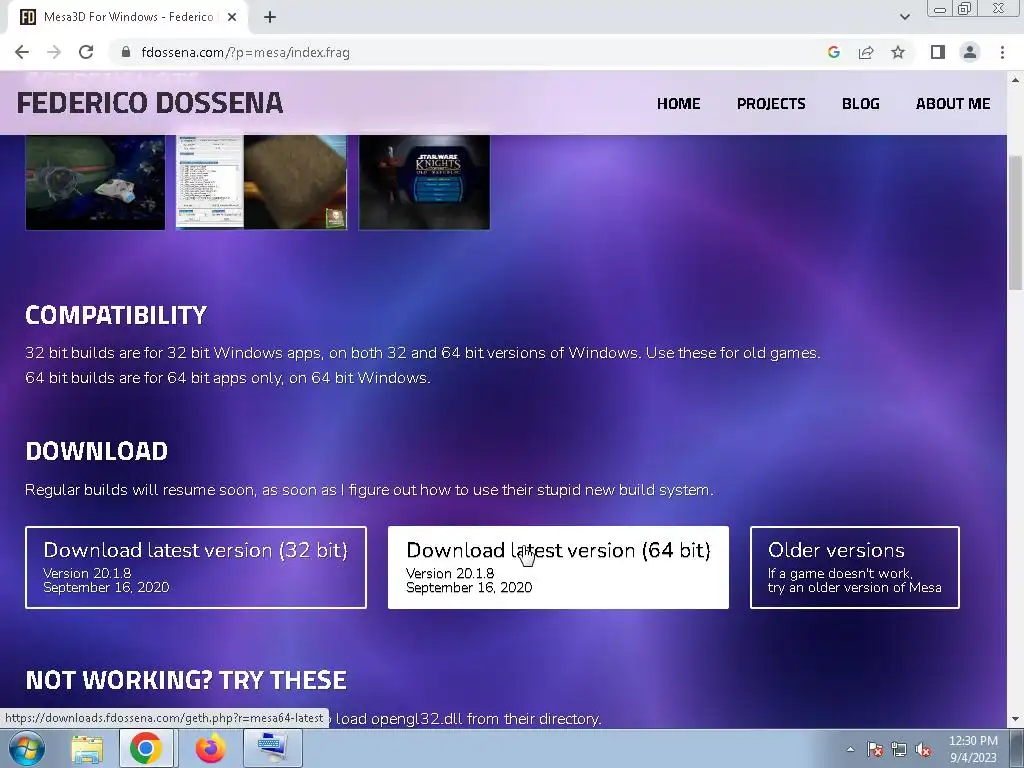Image resolution: width=1024 pixels, height=768 pixels.
Task: Download latest version 32 bit
Action: coord(196,568)
